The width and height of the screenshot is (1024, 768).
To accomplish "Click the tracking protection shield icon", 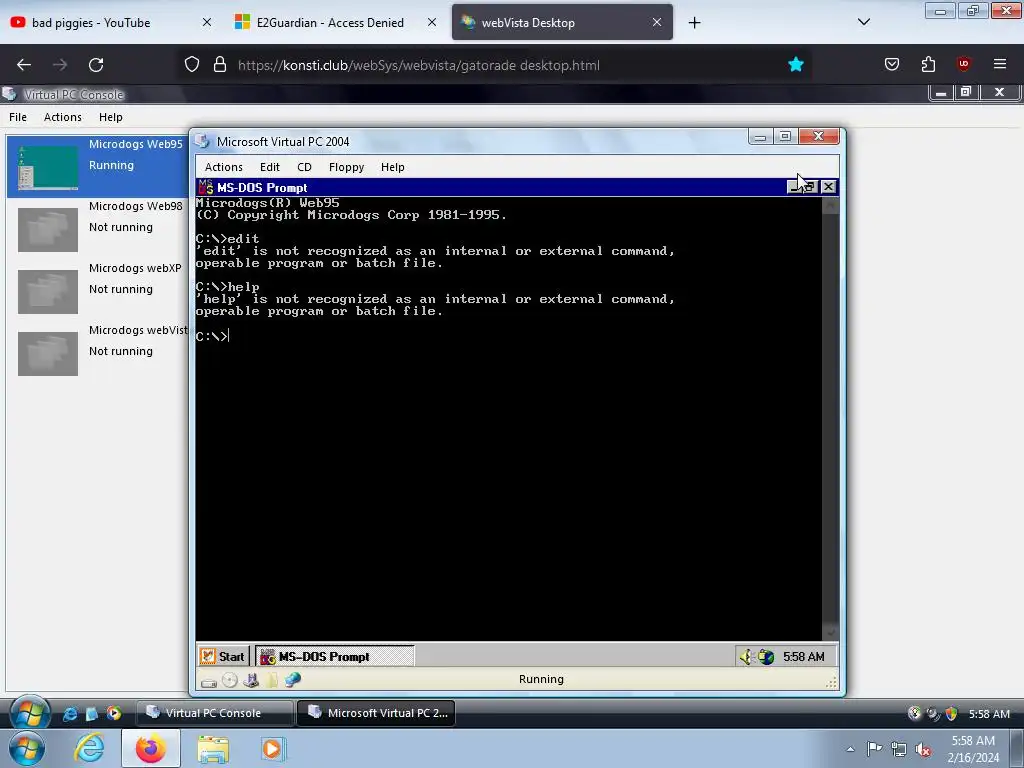I will [191, 65].
